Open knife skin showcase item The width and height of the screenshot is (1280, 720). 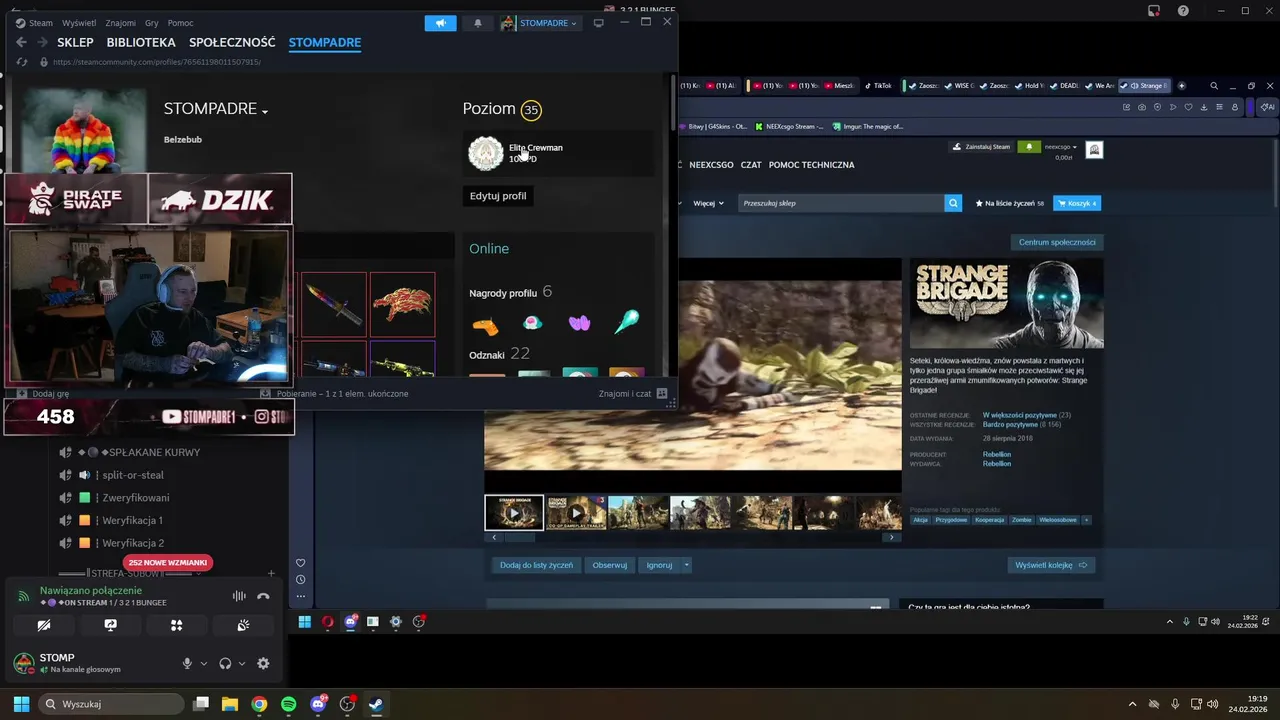click(334, 304)
